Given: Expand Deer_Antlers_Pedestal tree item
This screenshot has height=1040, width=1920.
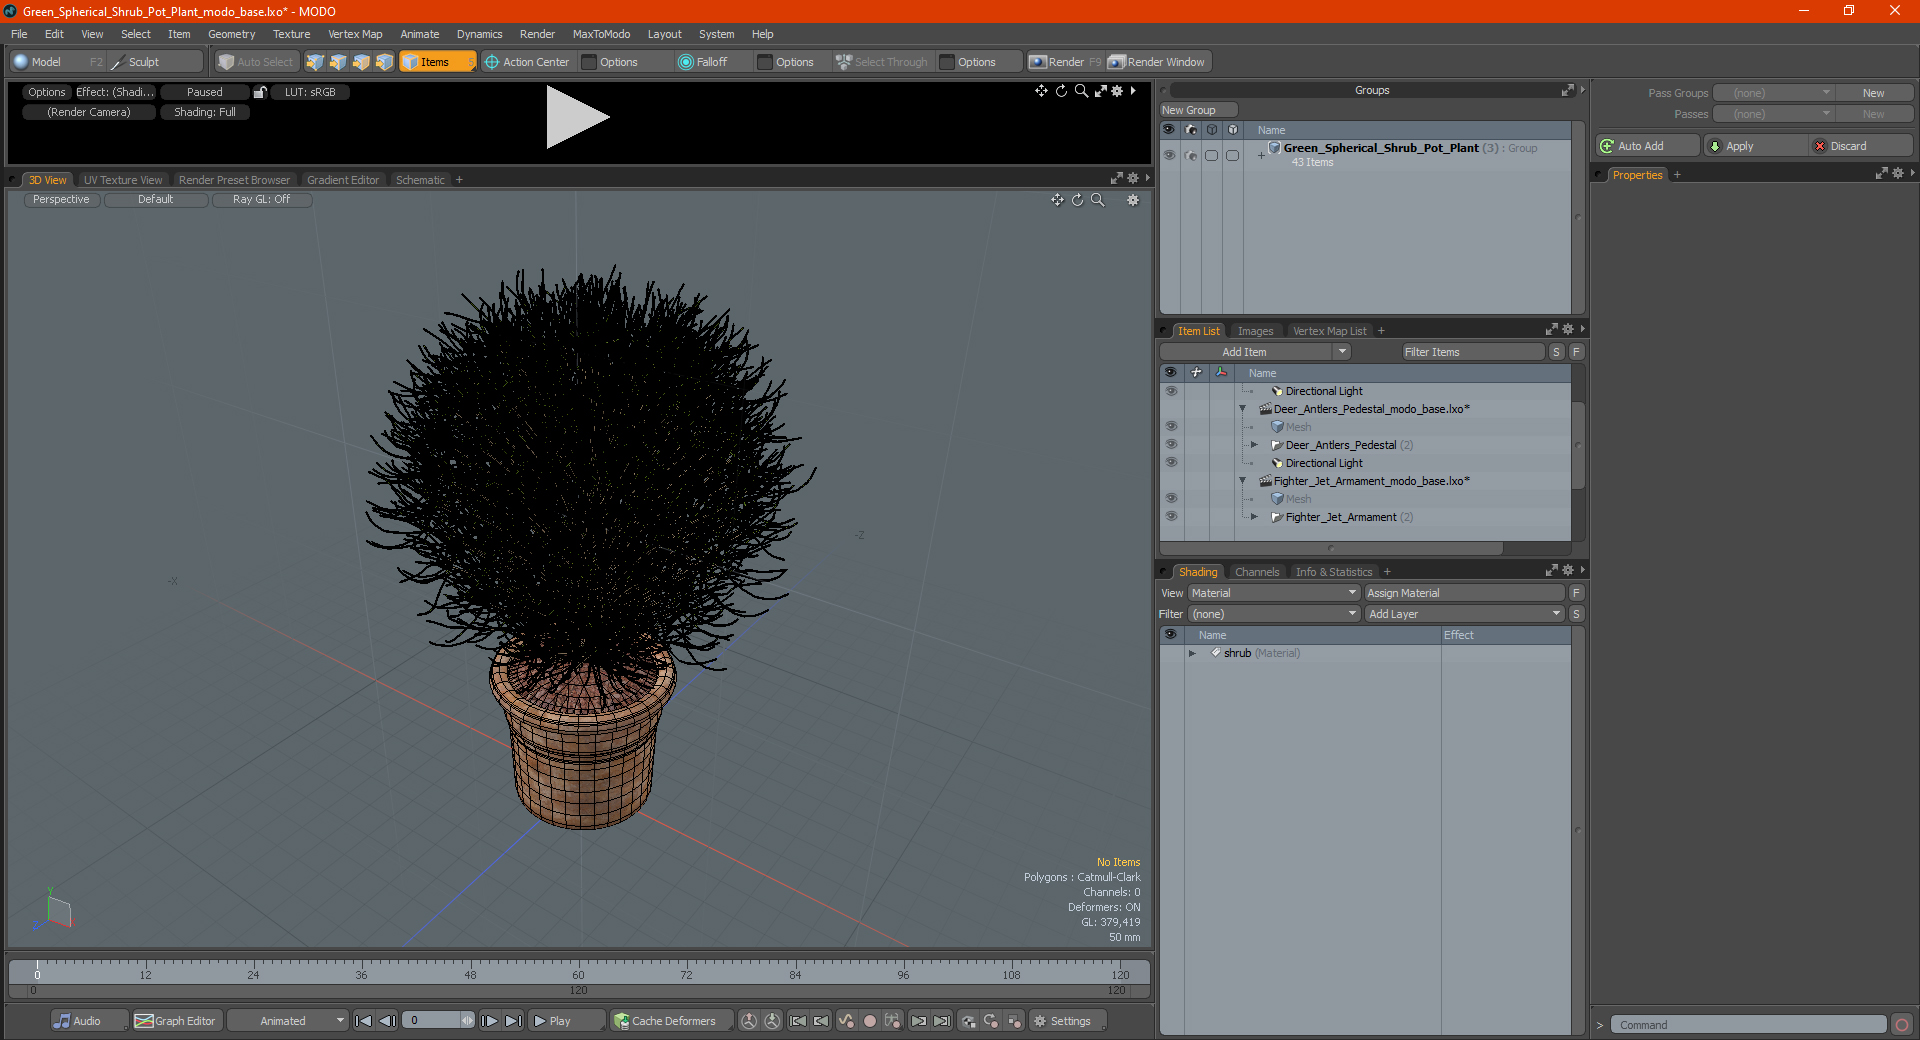Looking at the screenshot, I should [x=1254, y=445].
